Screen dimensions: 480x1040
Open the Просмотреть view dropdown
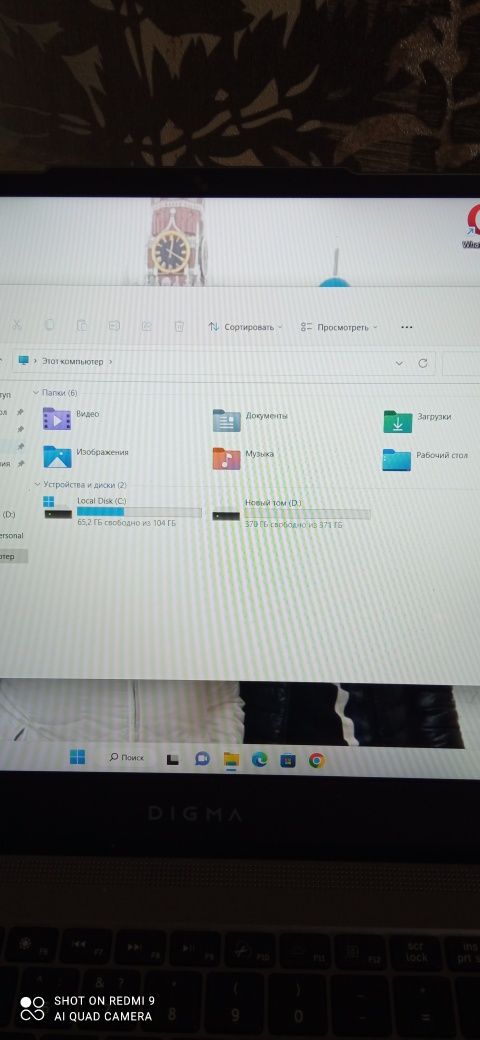pos(339,327)
